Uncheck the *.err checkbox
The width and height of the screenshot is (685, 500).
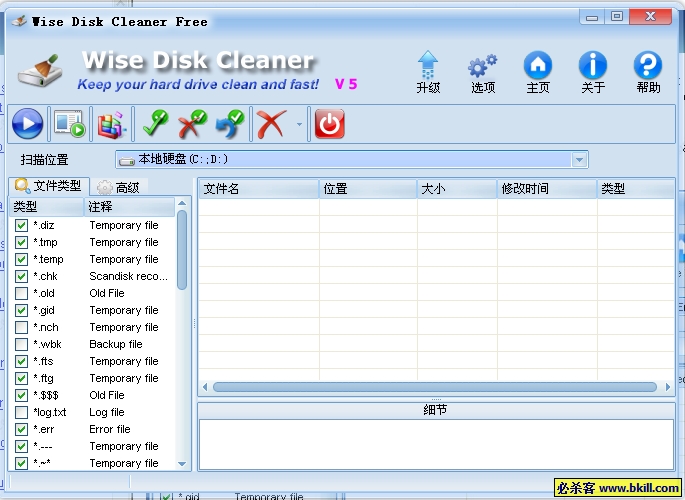(x=21, y=429)
